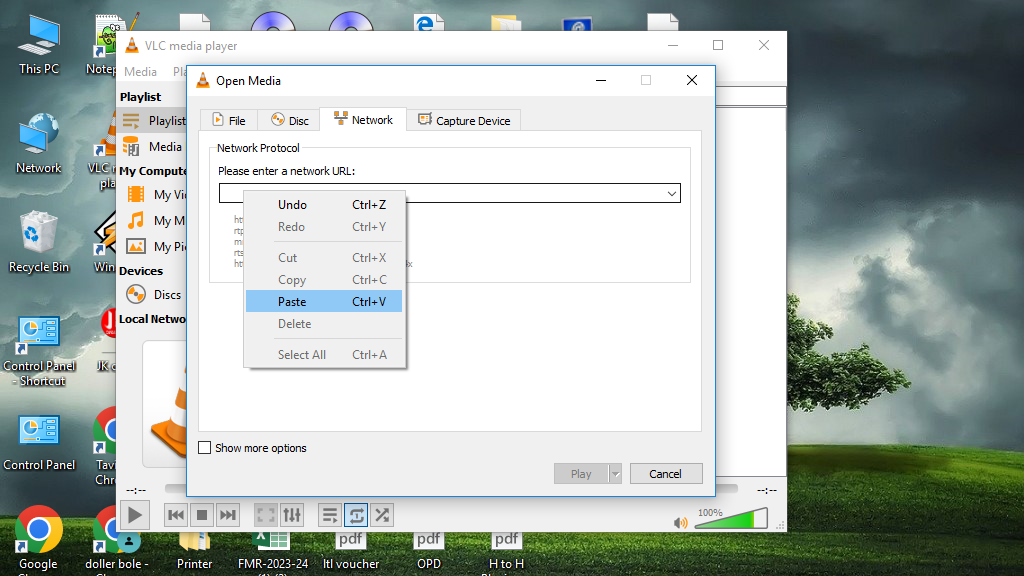Click the elapsed time label in VLC

point(136,490)
